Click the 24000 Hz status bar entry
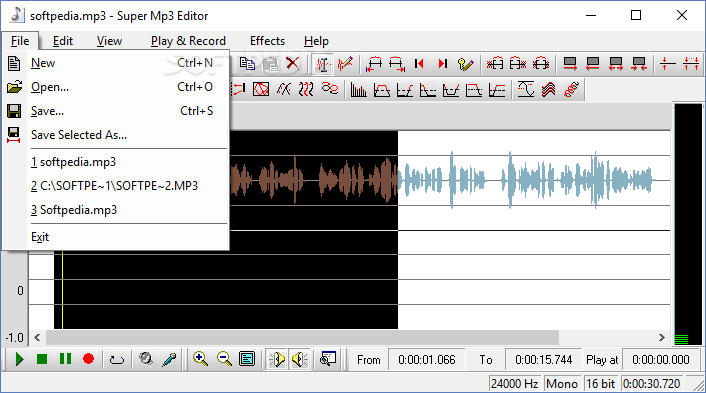 click(515, 384)
